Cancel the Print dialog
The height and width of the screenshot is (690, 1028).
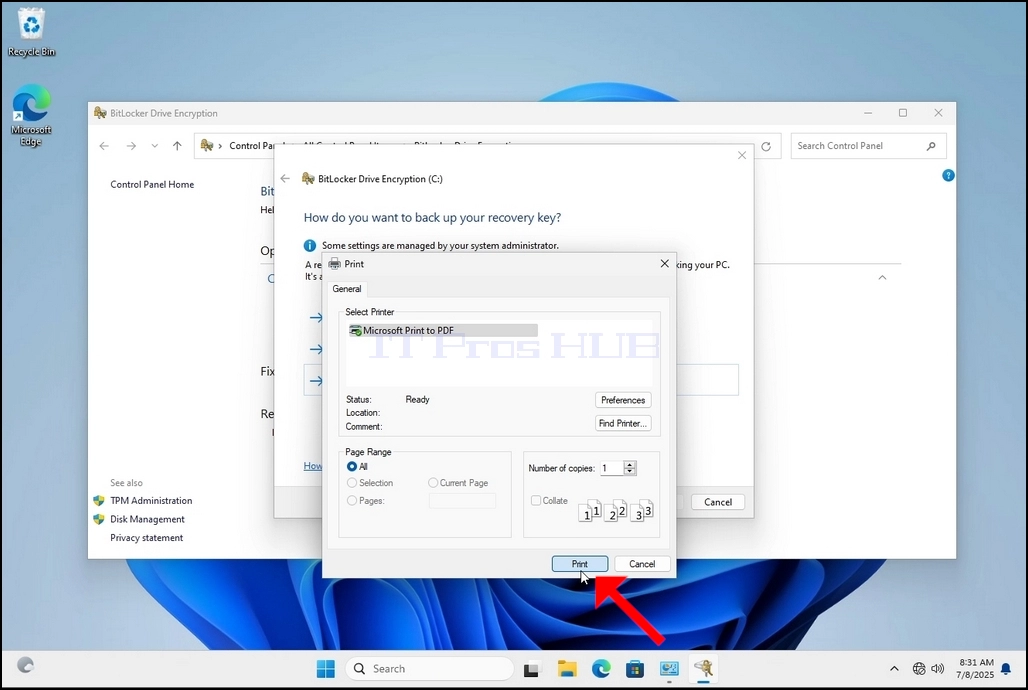tap(642, 564)
